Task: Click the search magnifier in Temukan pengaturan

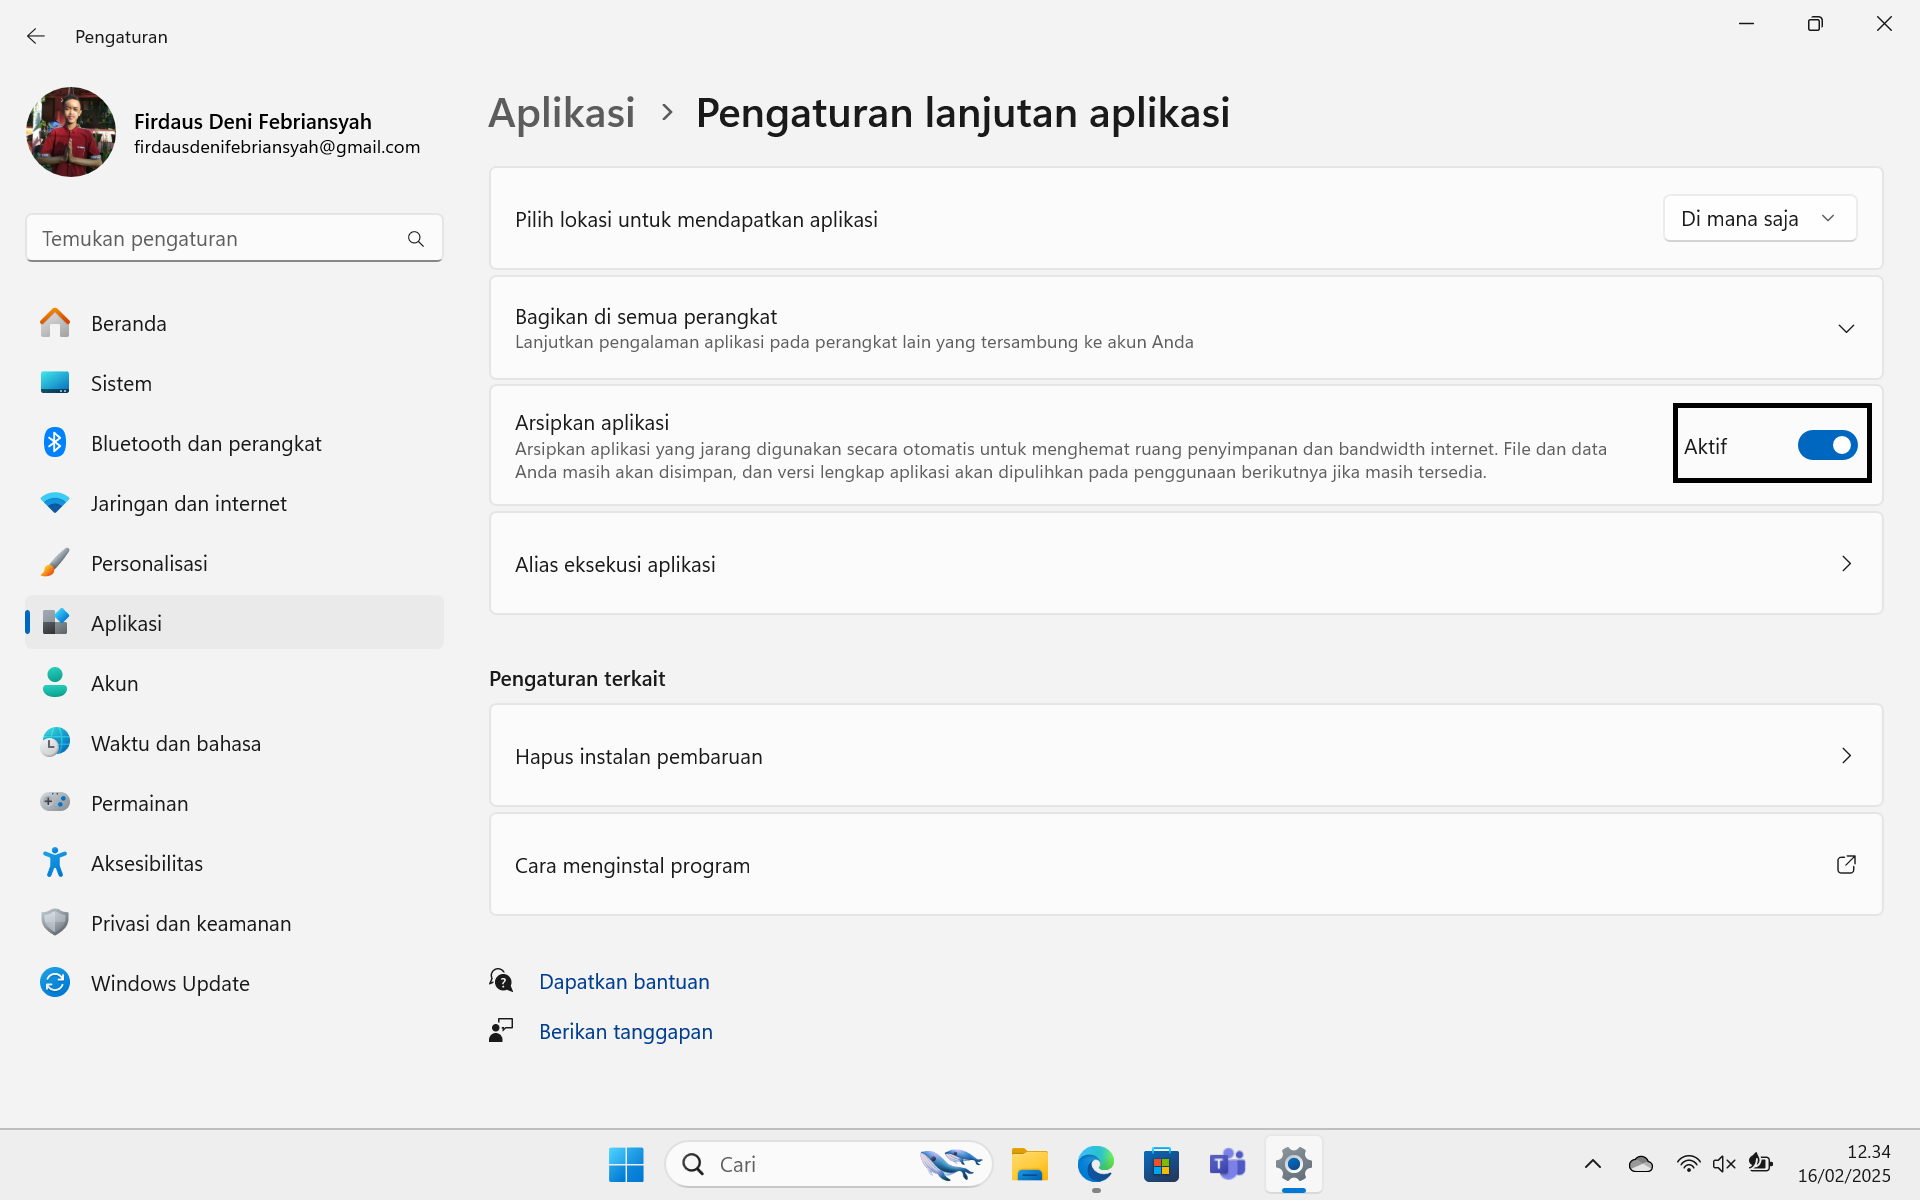Action: tap(415, 238)
